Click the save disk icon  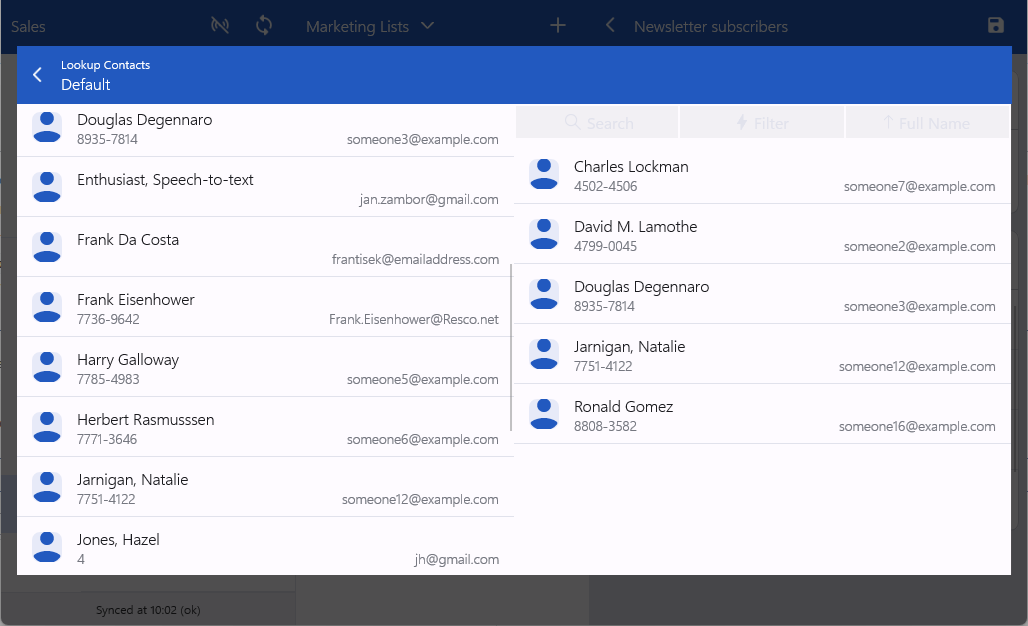pyautogui.click(x=995, y=26)
